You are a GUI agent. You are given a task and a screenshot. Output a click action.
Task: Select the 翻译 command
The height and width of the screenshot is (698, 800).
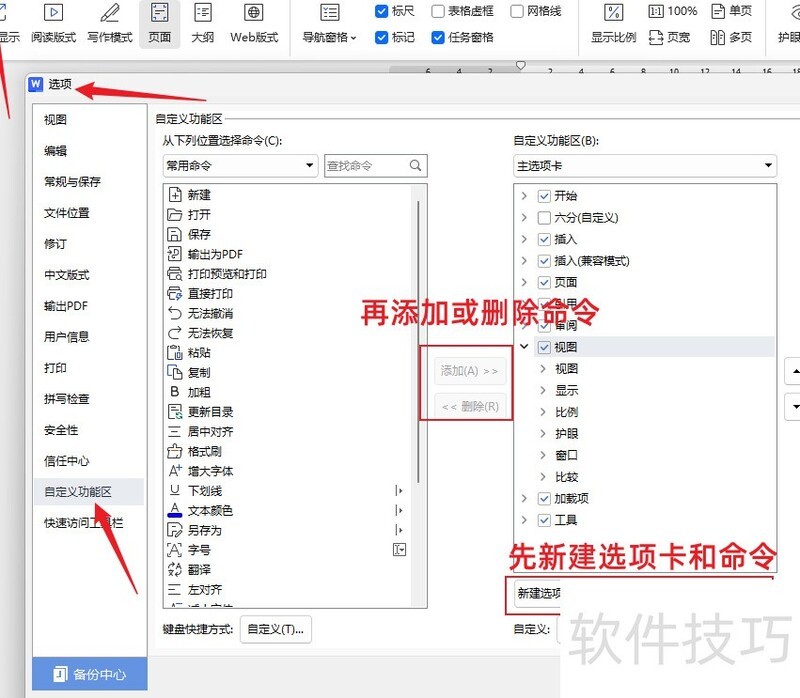[x=288, y=570]
